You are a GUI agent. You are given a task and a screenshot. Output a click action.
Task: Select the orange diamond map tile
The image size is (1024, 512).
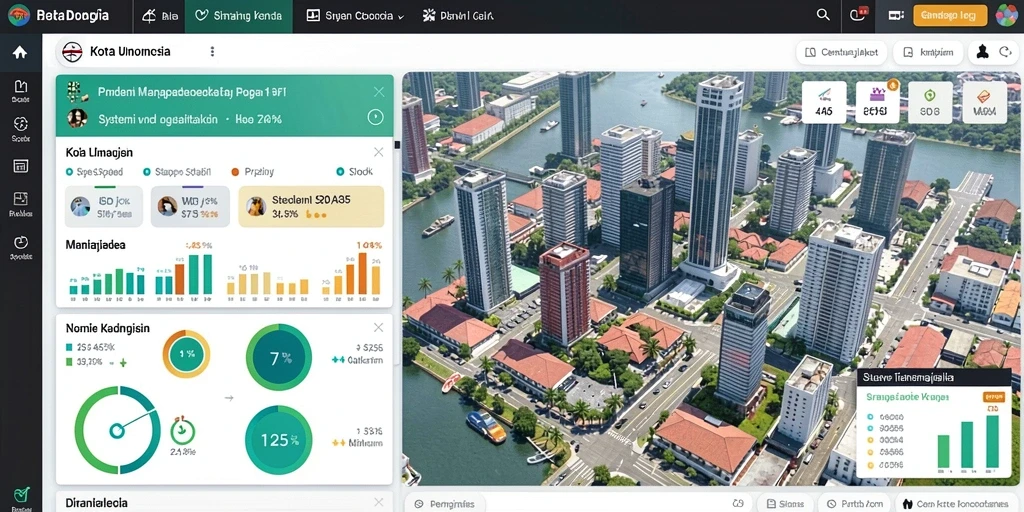coord(984,103)
